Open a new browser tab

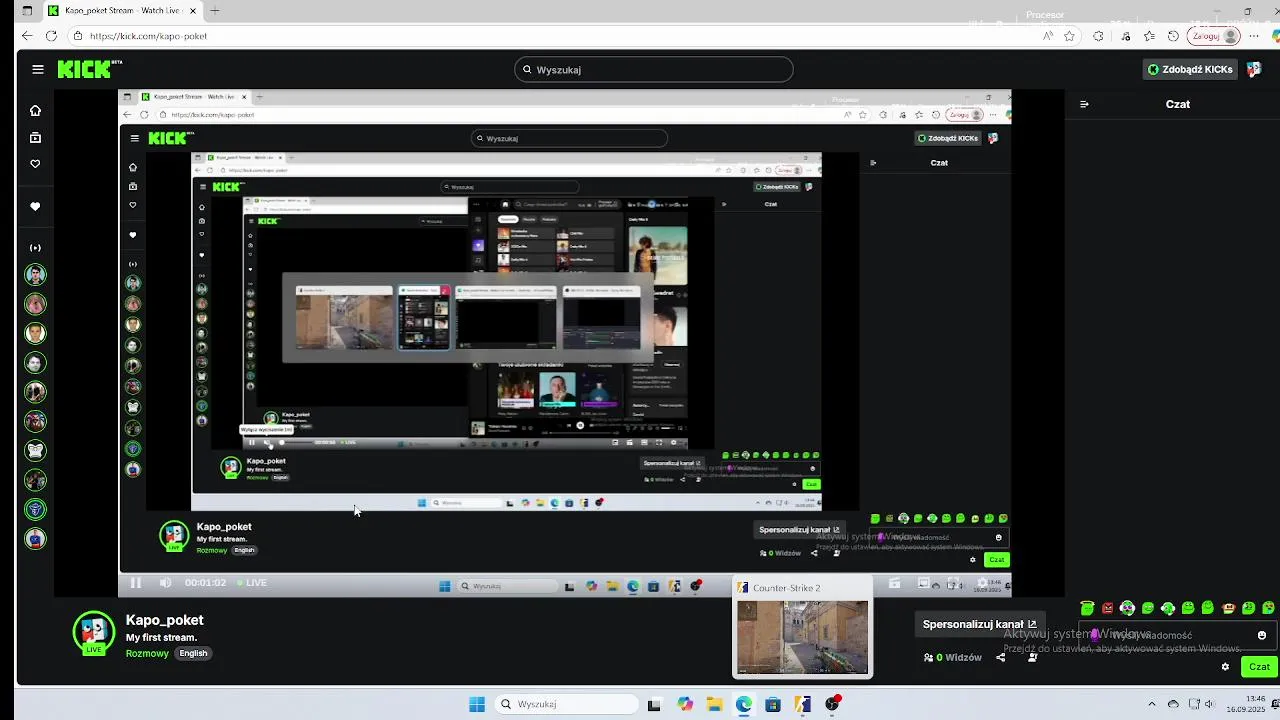215,11
